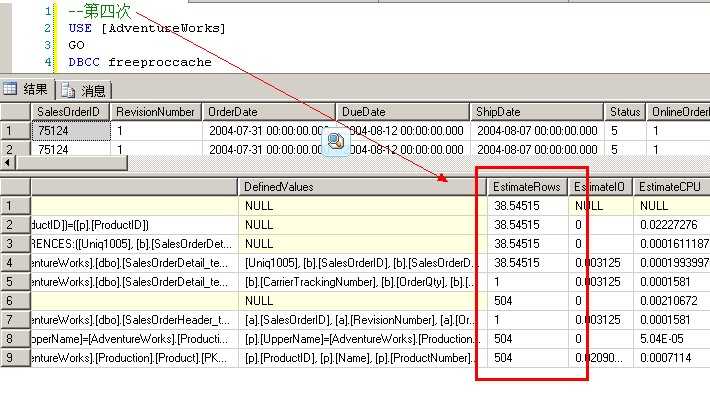This screenshot has height=404, width=710.
Task: Switch to the 结果 results tab
Action: point(27,89)
